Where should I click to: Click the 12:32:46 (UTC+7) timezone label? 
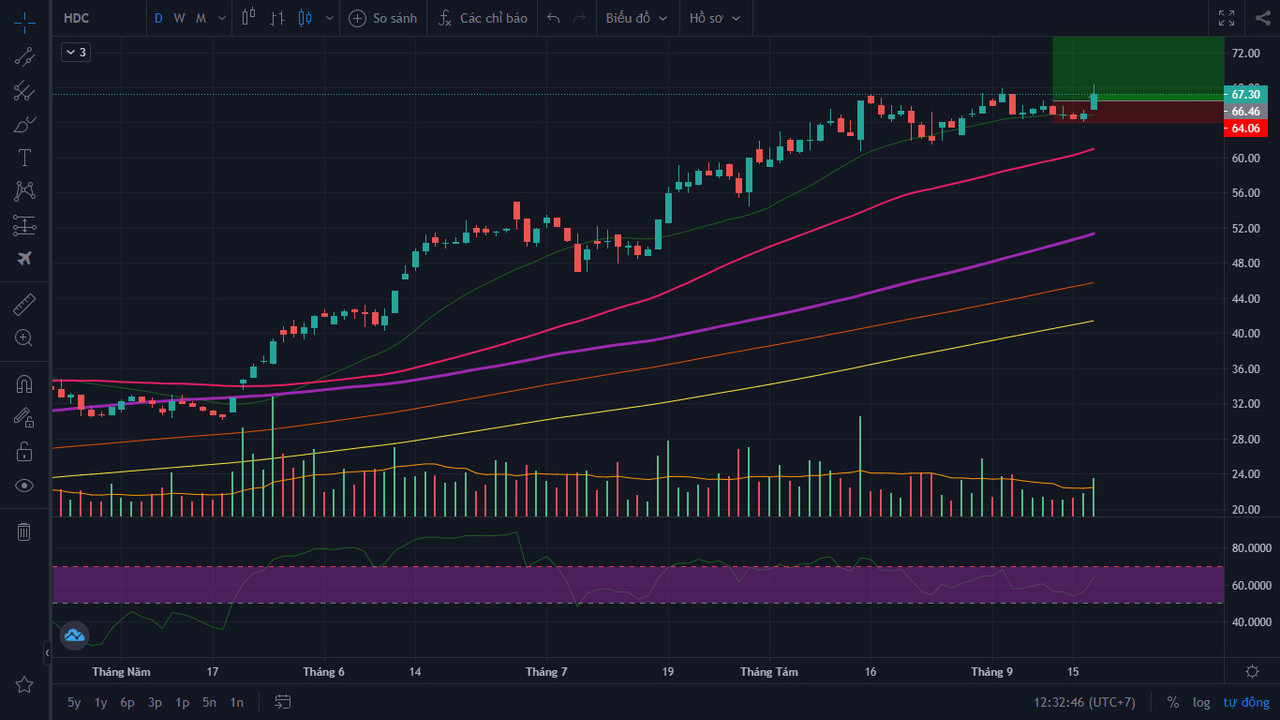1084,702
